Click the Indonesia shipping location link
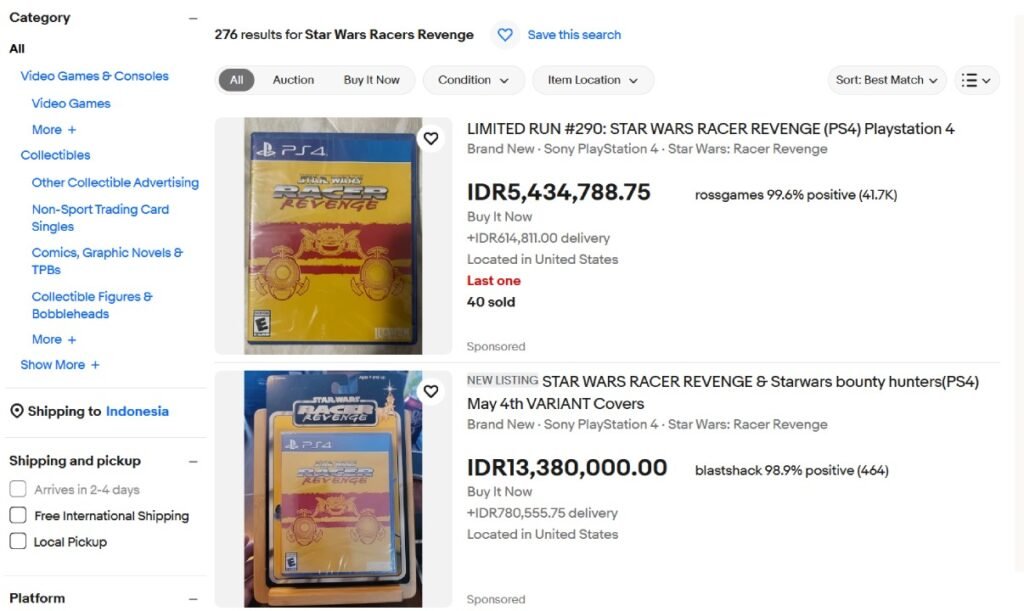Viewport: 1024px width, 611px height. pyautogui.click(x=137, y=412)
